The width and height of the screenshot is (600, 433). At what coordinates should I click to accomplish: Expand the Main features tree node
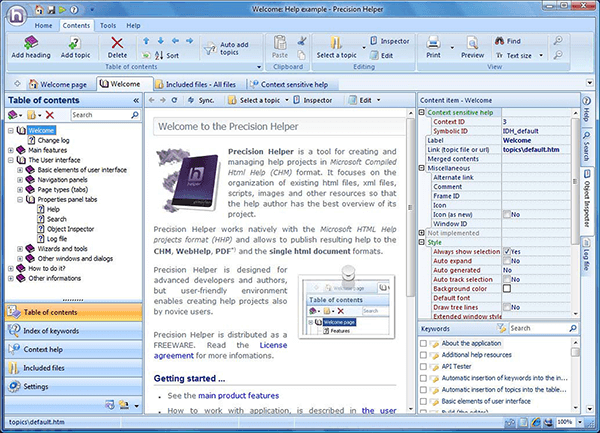point(8,151)
